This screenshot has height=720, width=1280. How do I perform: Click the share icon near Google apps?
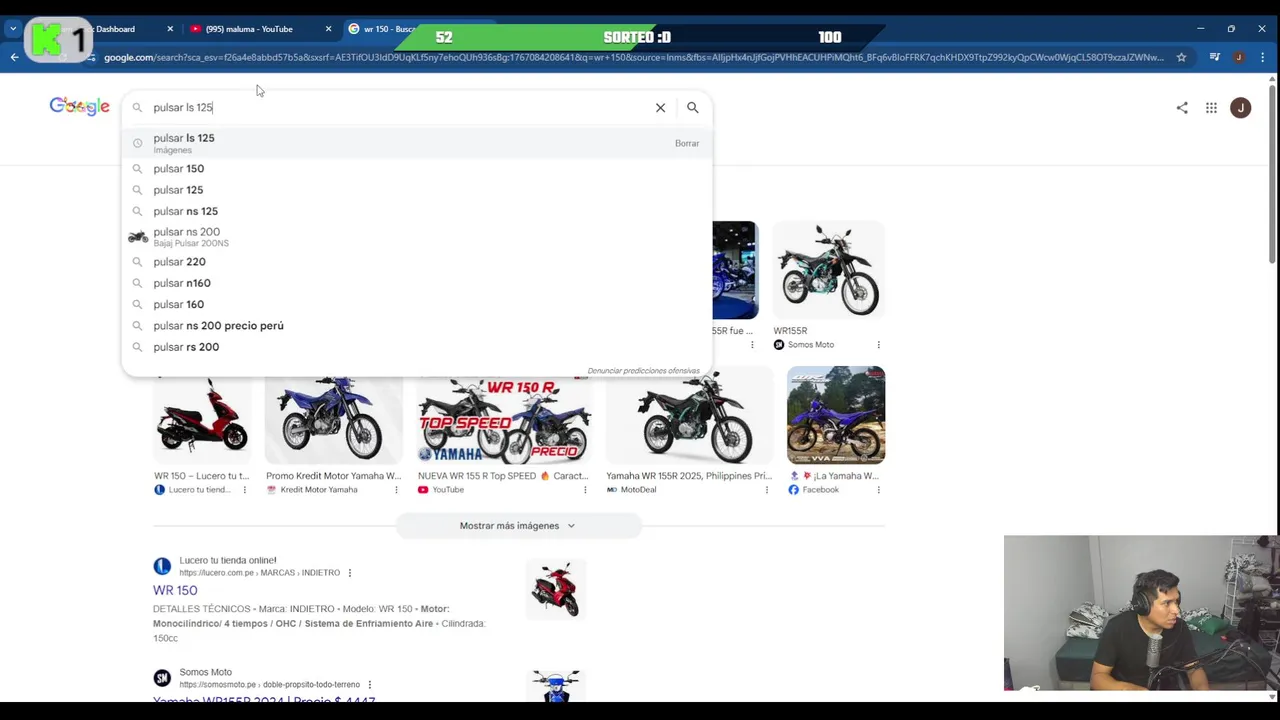[x=1182, y=107]
